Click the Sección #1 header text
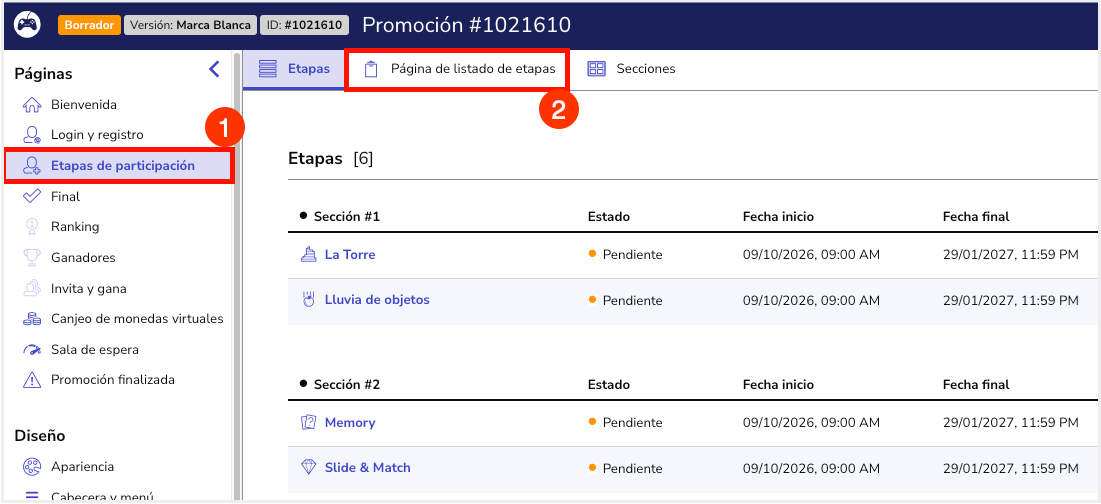 tap(347, 216)
